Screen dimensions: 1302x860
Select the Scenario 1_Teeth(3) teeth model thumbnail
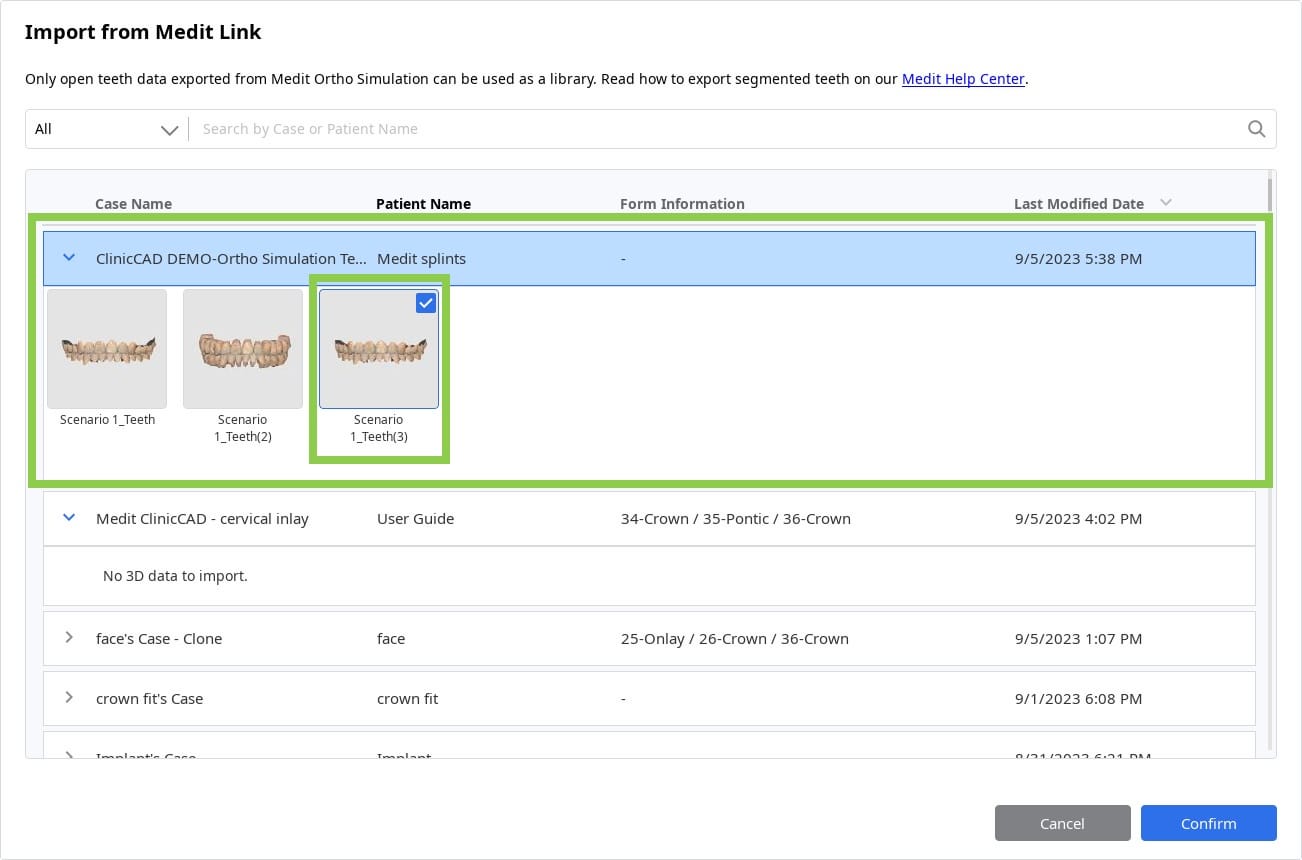(x=379, y=349)
